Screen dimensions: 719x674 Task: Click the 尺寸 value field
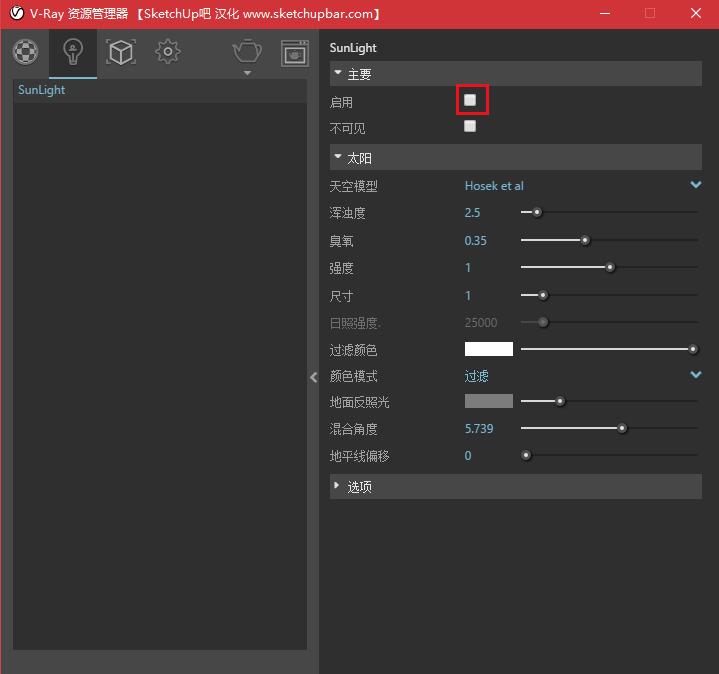click(468, 296)
